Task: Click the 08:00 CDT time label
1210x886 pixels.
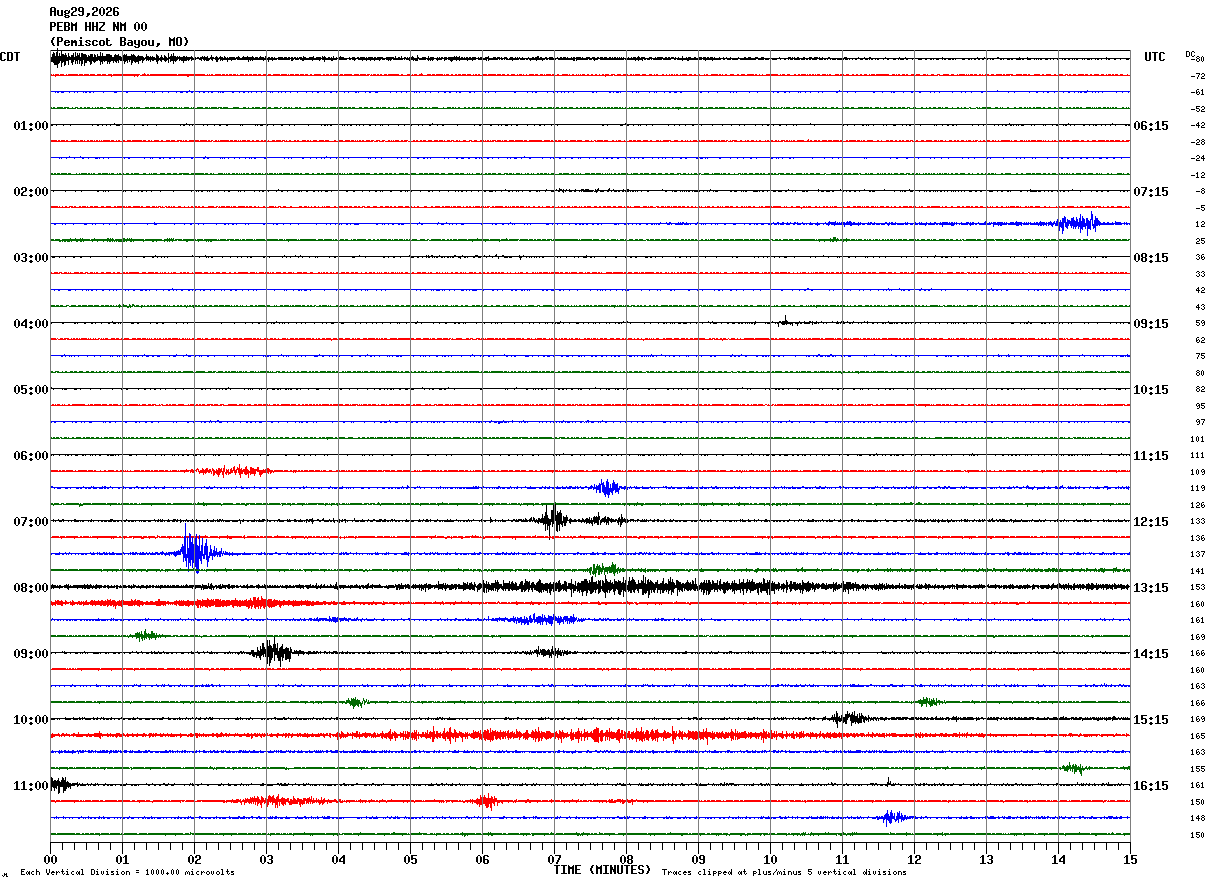Action: 31,588
